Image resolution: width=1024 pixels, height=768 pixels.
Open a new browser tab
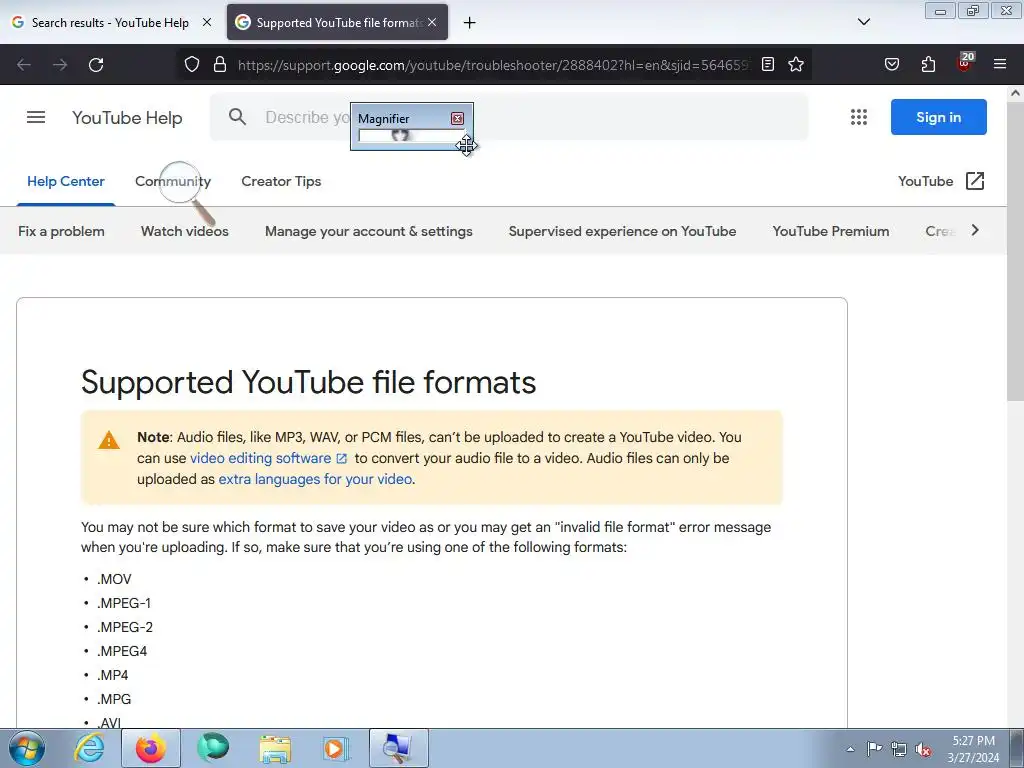coord(469,23)
